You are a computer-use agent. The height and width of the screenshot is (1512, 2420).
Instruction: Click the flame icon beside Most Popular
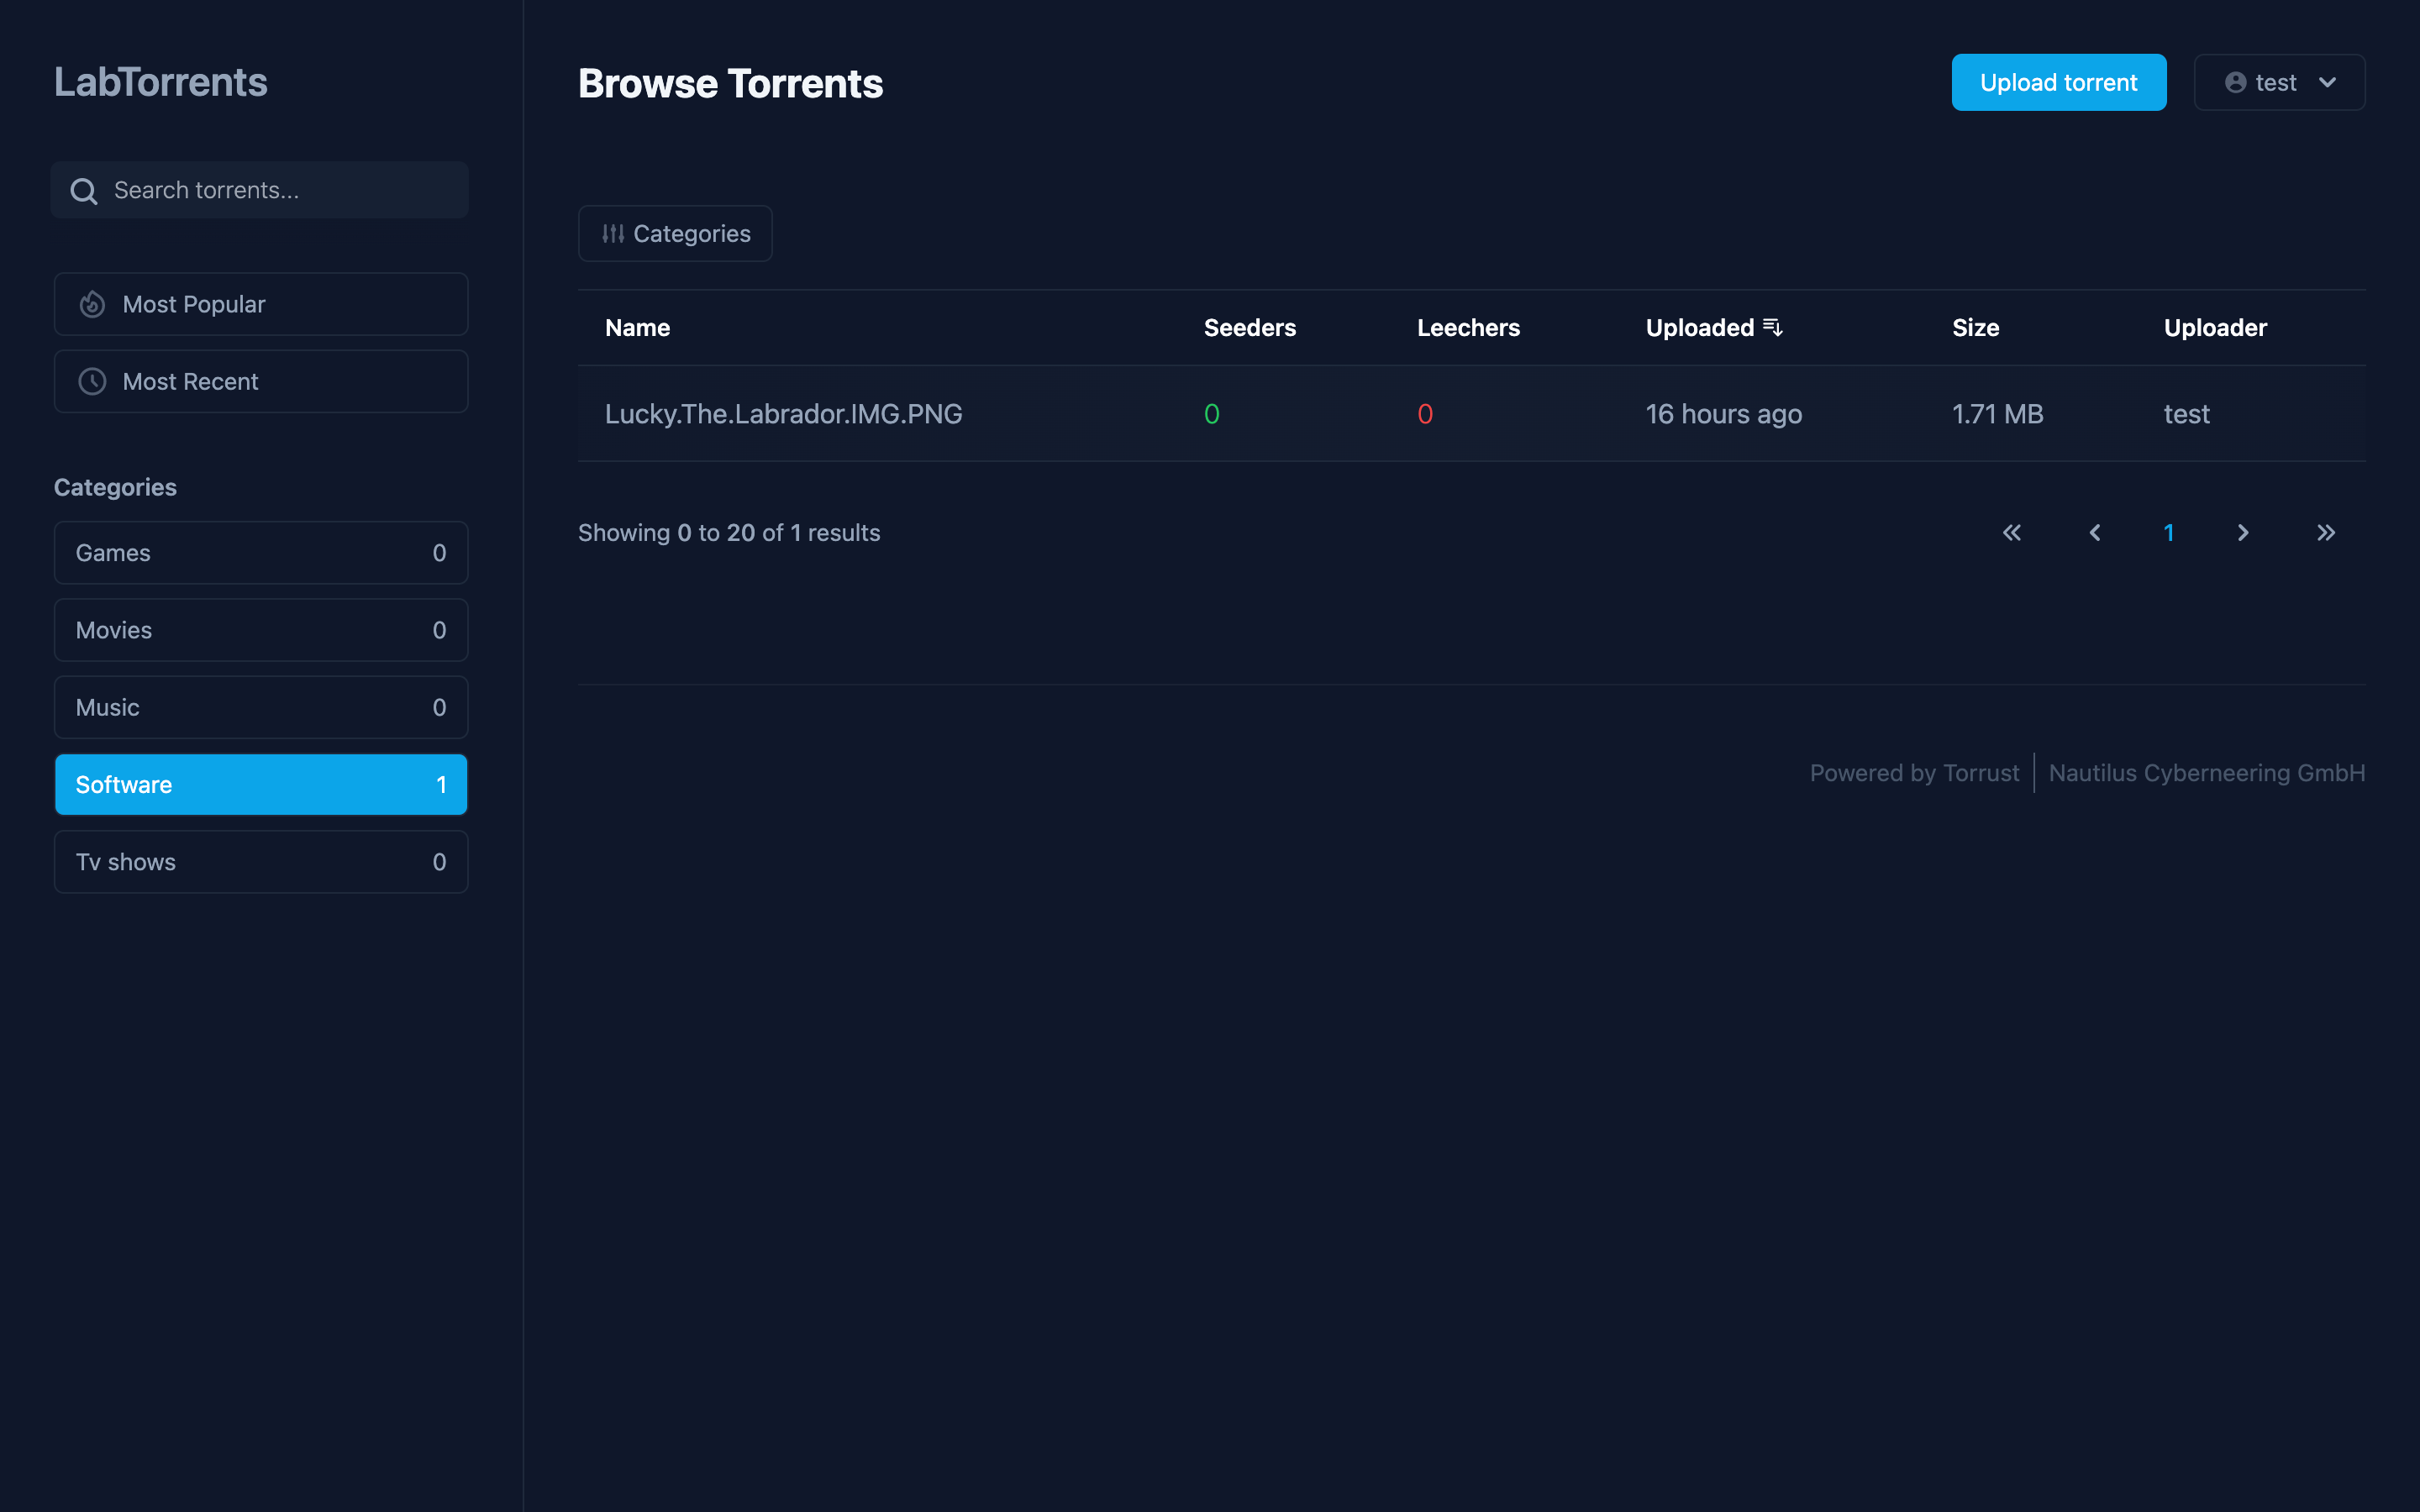[92, 304]
